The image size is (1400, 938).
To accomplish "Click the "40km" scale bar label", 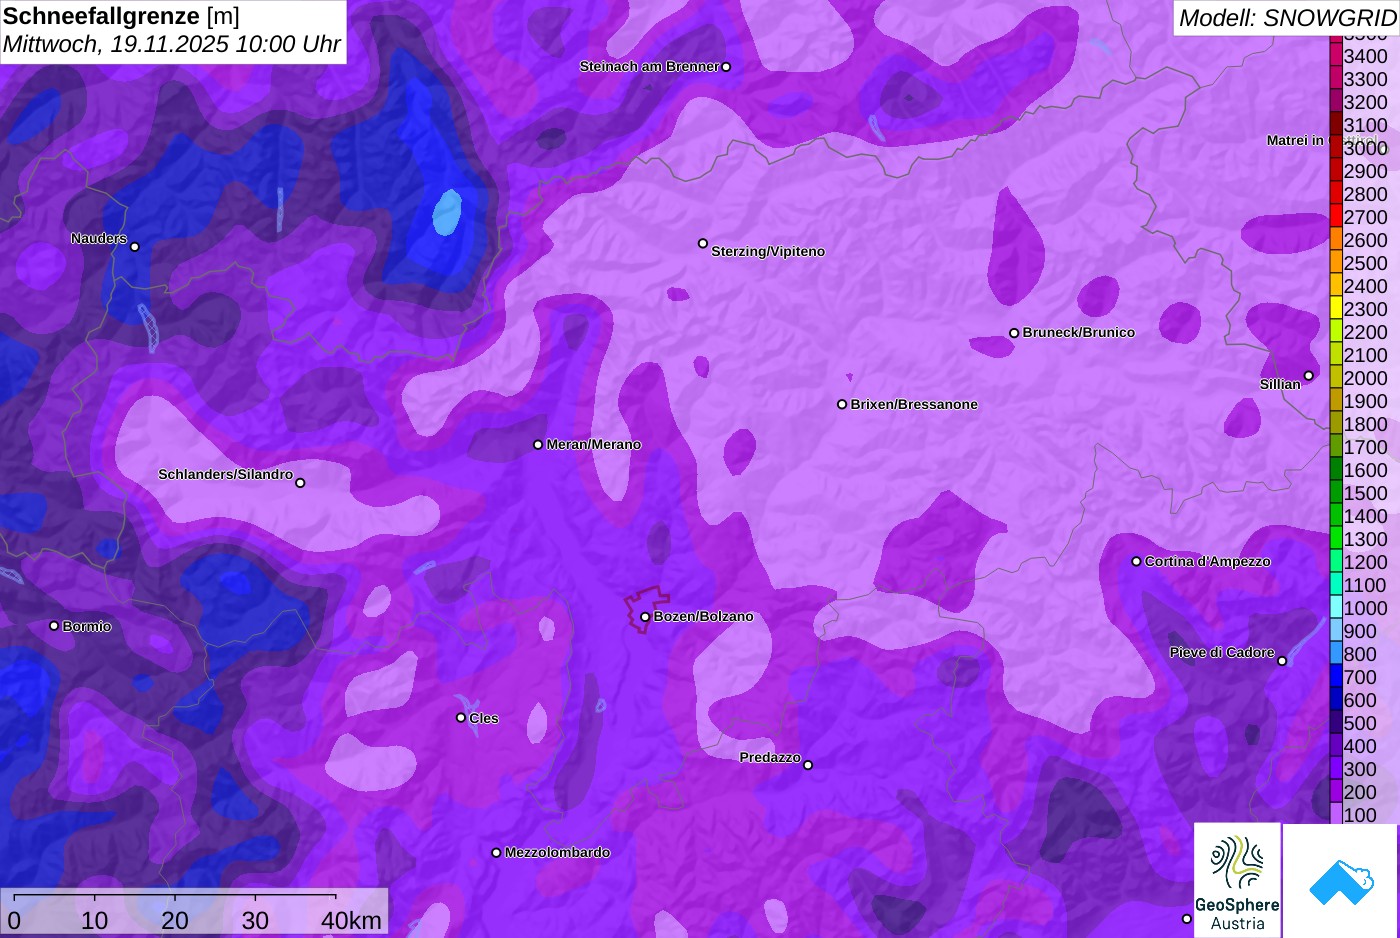I will point(351,921).
